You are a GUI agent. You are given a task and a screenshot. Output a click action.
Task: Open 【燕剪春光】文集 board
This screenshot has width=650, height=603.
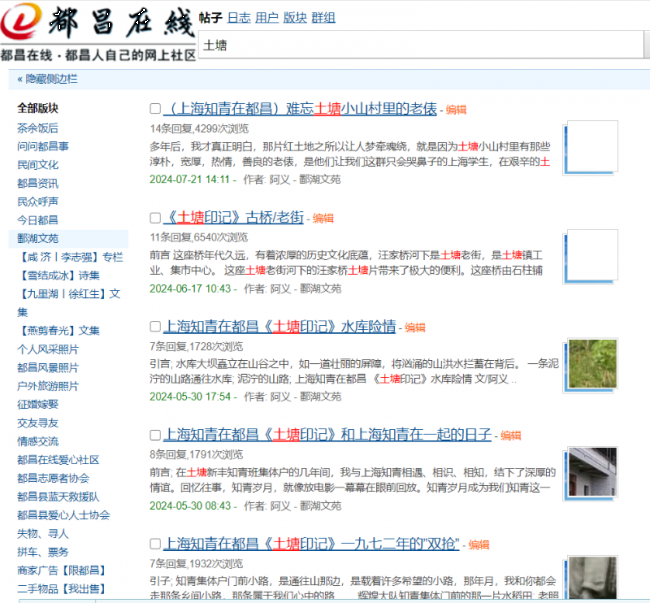click(58, 330)
